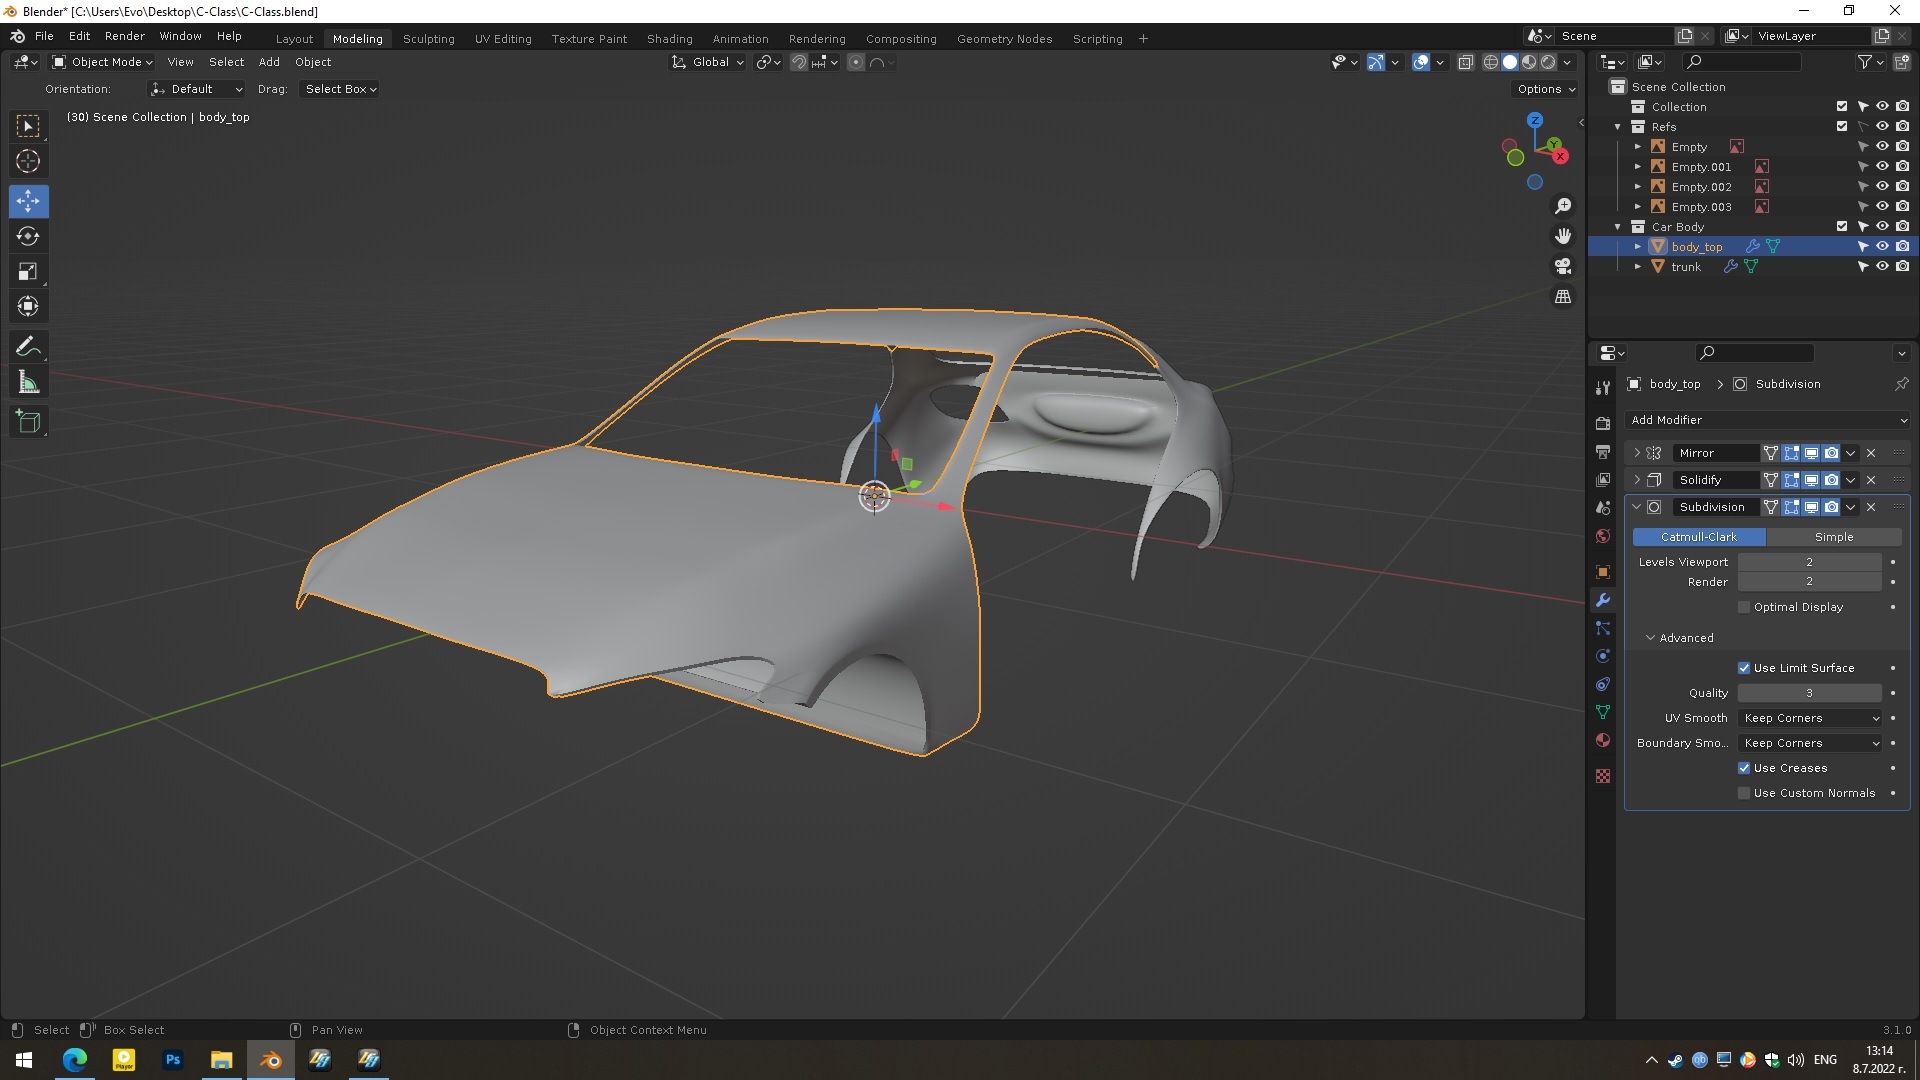Hide the trunk object in viewport
Screen dimensions: 1920x1080
1882,267
